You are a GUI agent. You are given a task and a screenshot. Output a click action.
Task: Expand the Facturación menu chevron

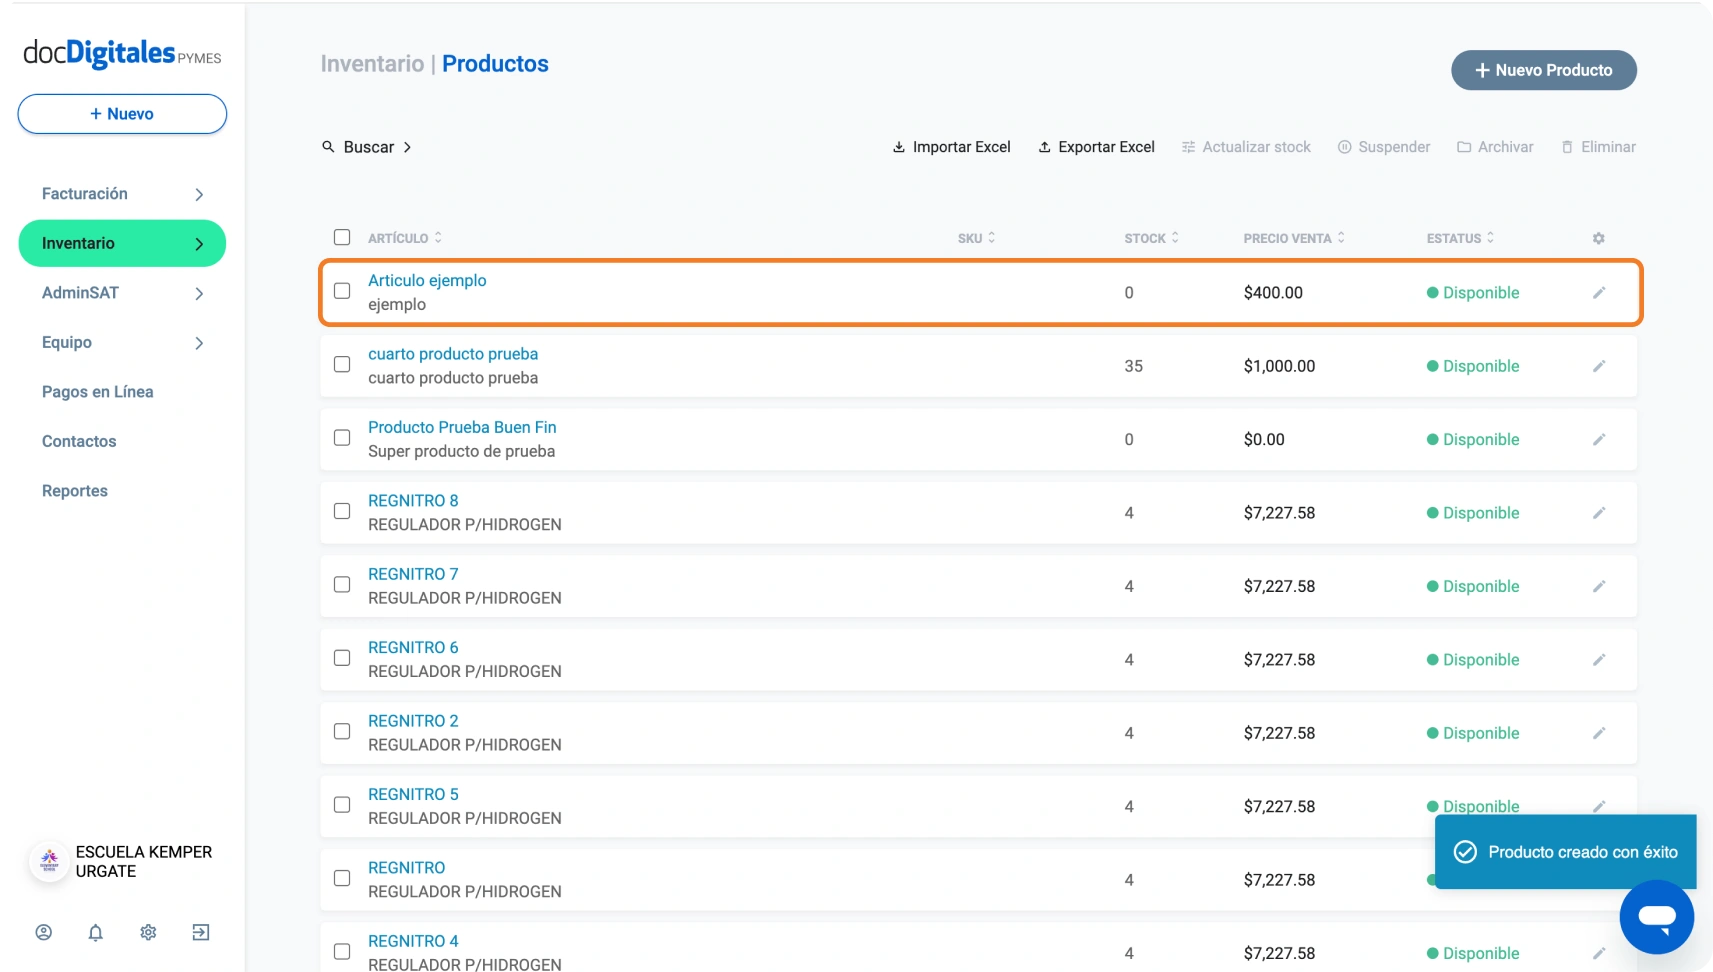(x=199, y=194)
